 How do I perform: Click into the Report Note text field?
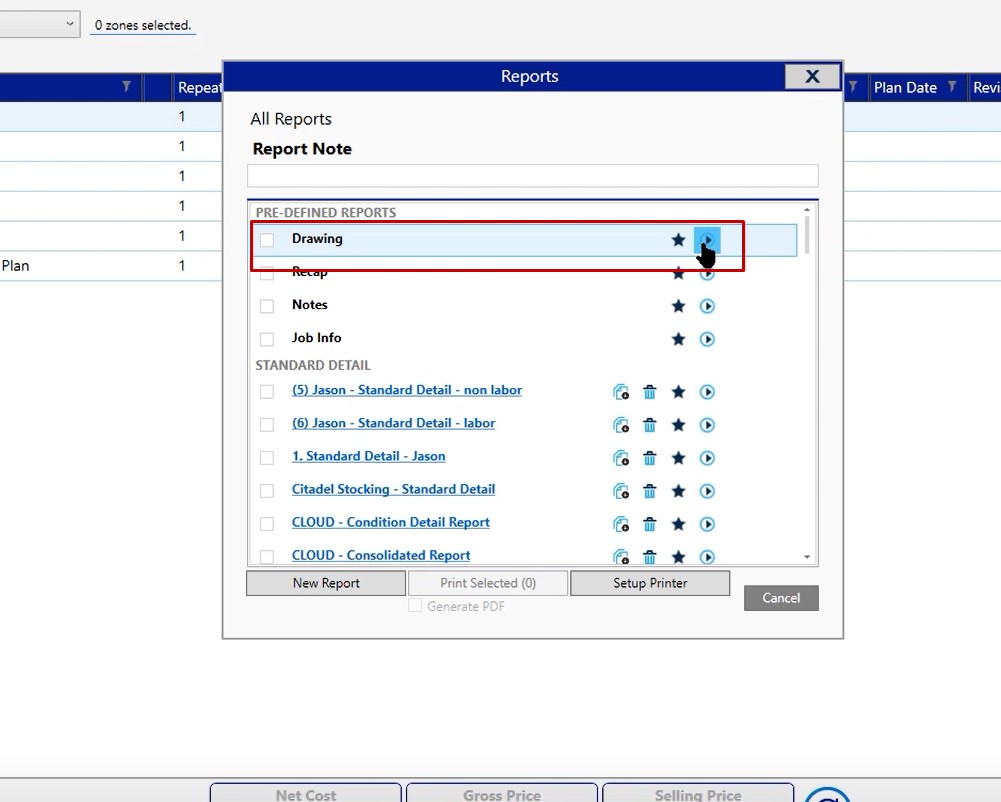pyautogui.click(x=532, y=176)
